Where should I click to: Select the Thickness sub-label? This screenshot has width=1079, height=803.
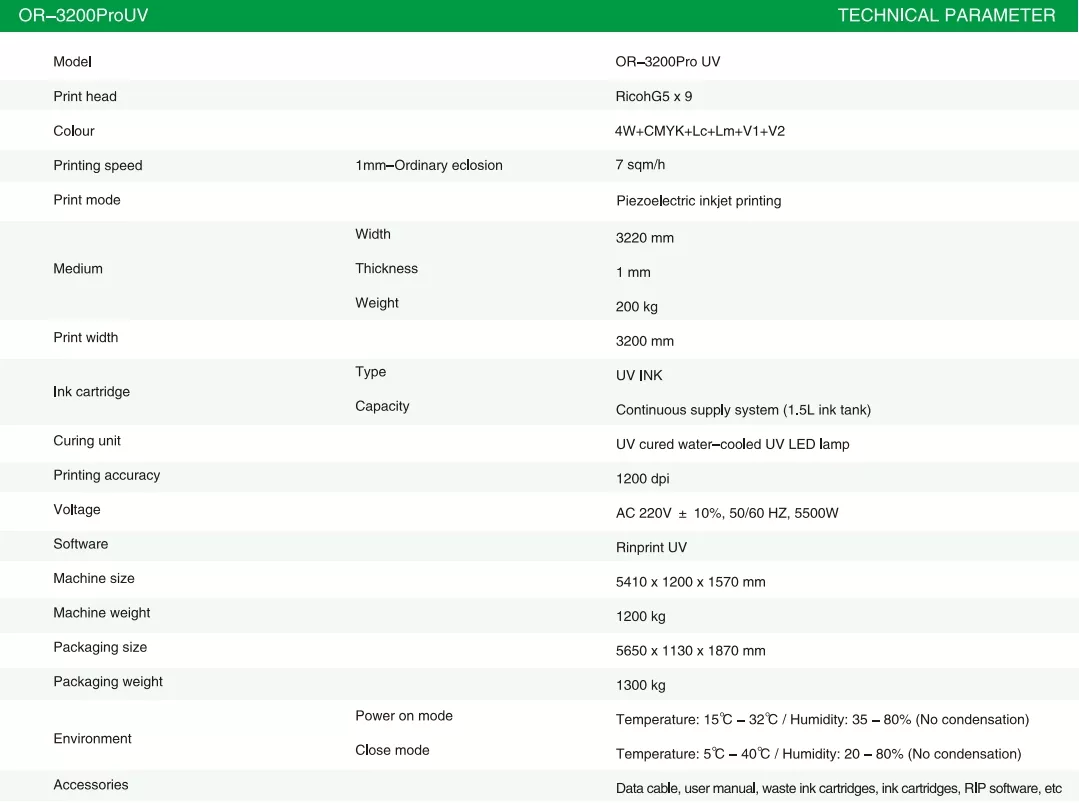(386, 269)
